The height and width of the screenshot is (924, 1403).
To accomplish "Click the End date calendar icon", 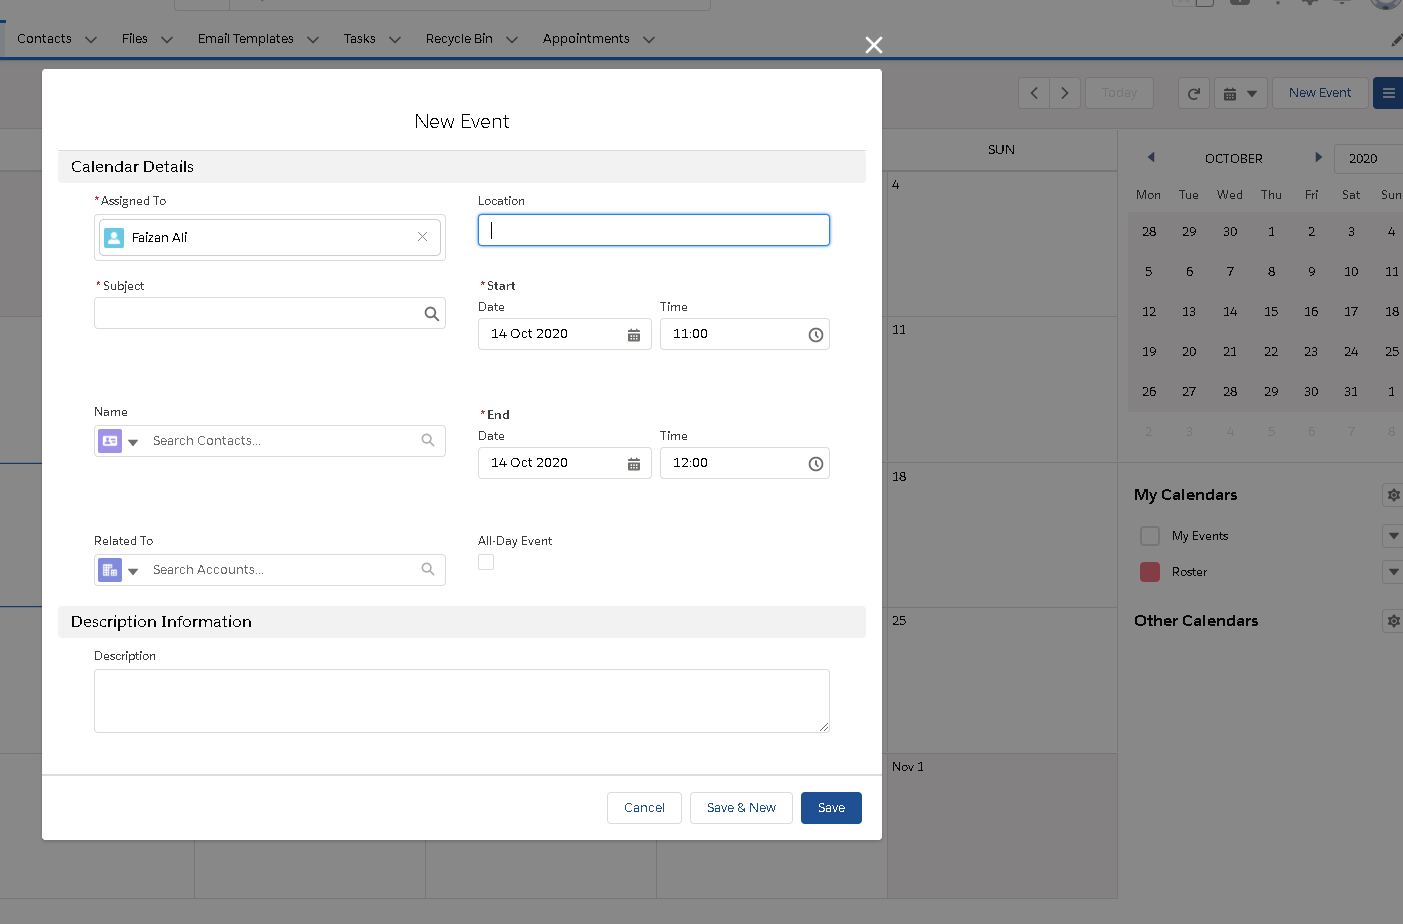I will (x=633, y=464).
